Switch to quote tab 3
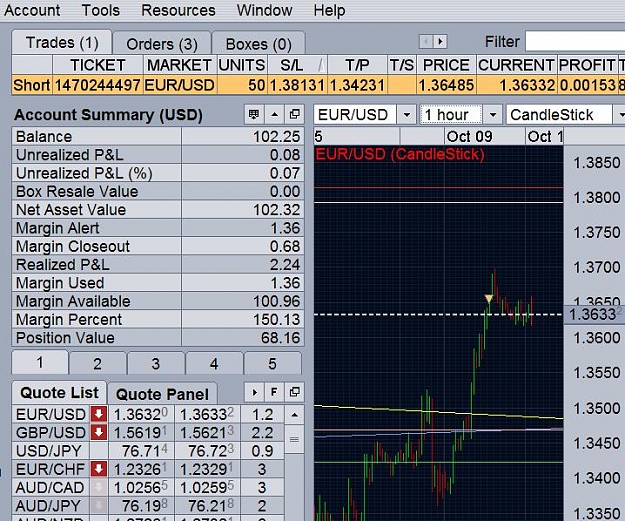The height and width of the screenshot is (521, 625). (x=156, y=363)
